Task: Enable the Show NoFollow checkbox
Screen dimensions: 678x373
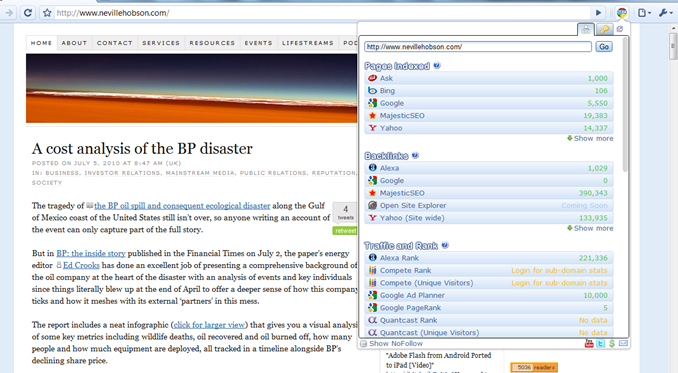Action: (364, 344)
